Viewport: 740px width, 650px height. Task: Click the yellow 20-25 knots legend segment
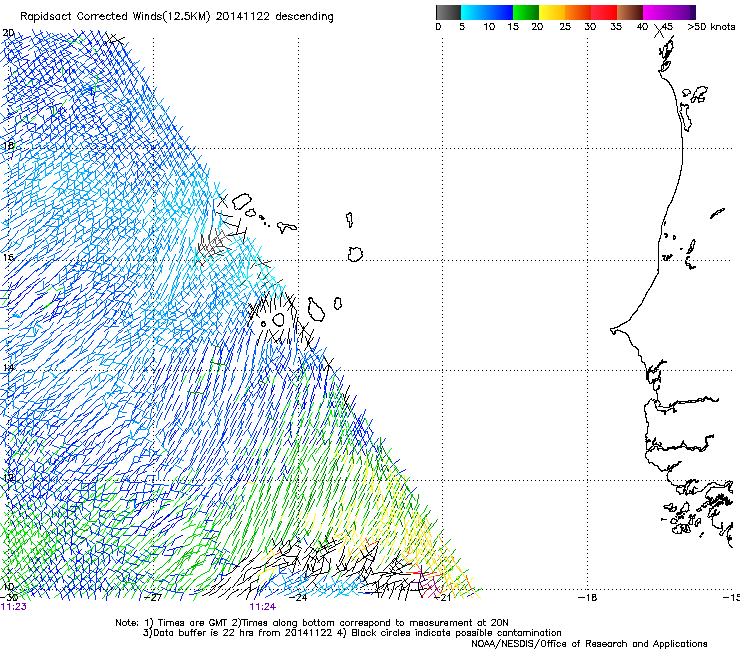(x=552, y=12)
